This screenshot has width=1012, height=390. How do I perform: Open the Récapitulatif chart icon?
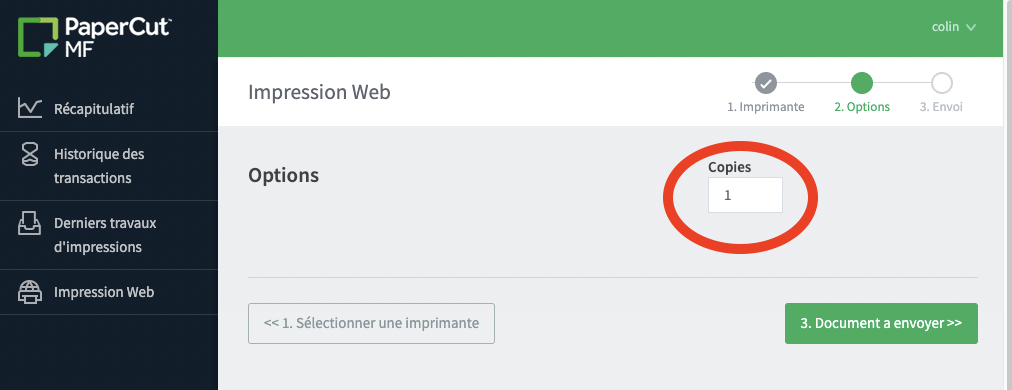(x=30, y=108)
